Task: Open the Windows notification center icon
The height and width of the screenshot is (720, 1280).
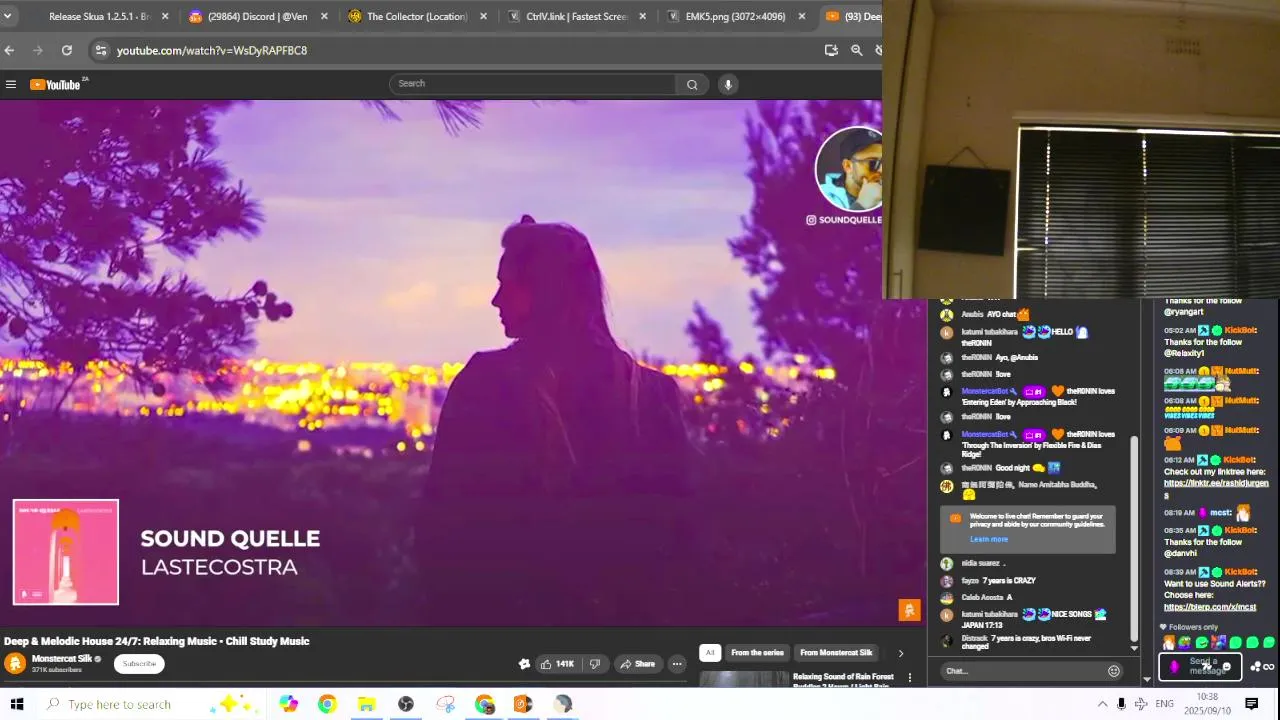Action: tap(1251, 704)
